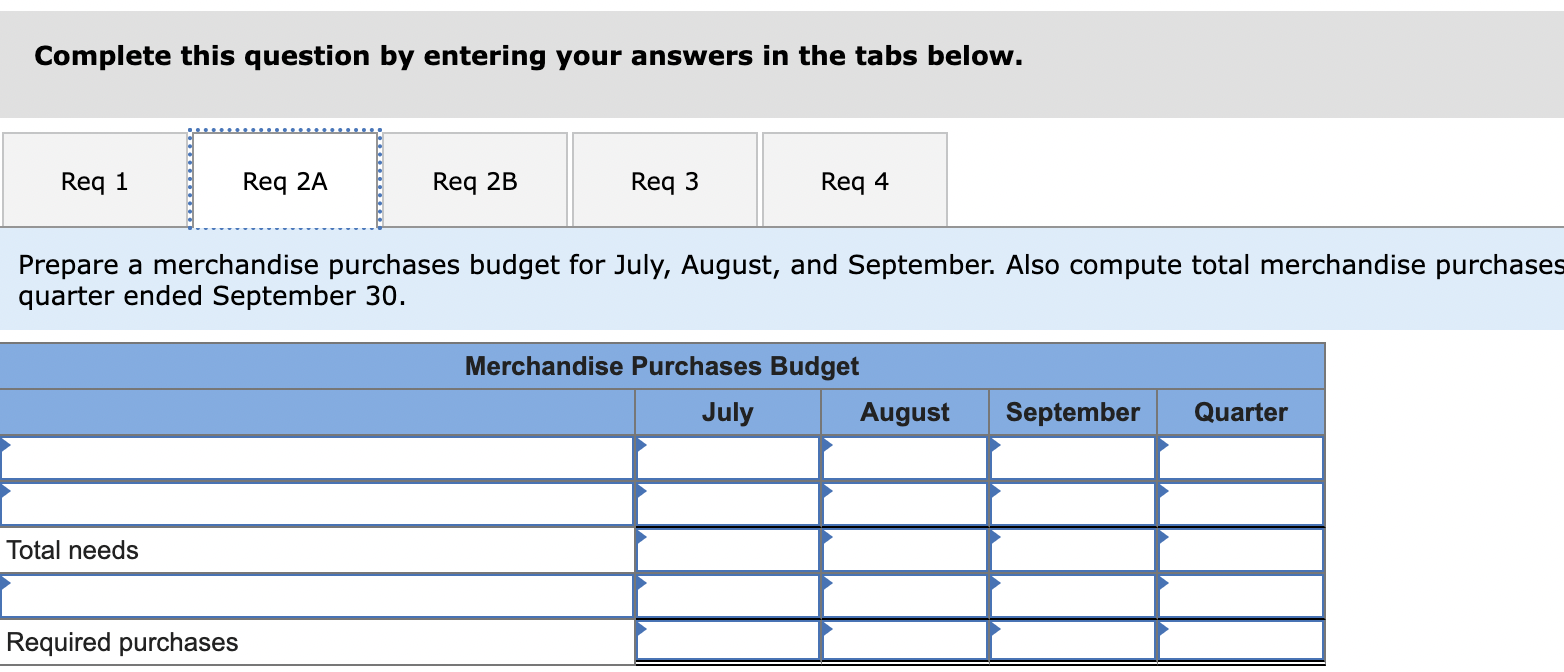
Task: Click Quarter cell in first row
Action: pos(1241,458)
